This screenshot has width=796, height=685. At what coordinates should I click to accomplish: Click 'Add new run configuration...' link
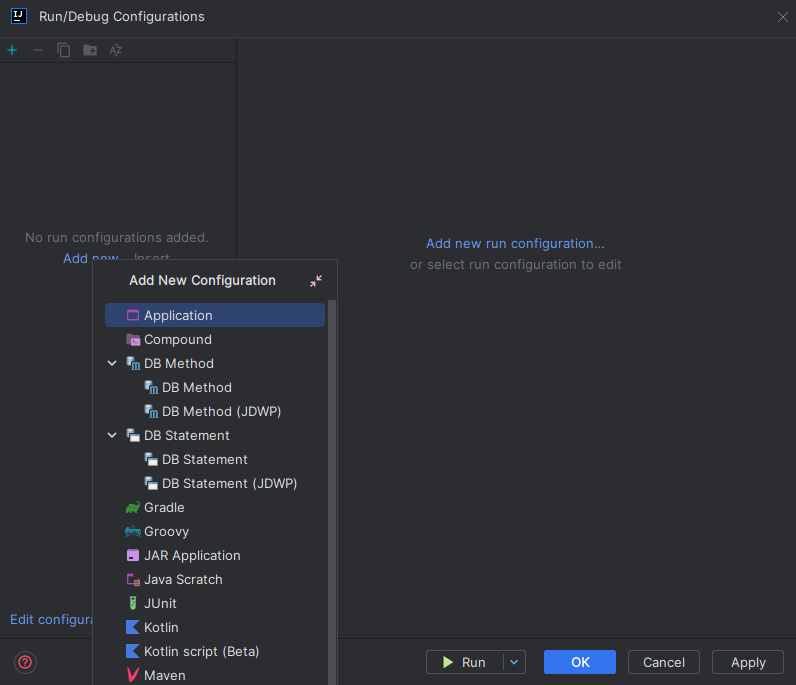(515, 244)
